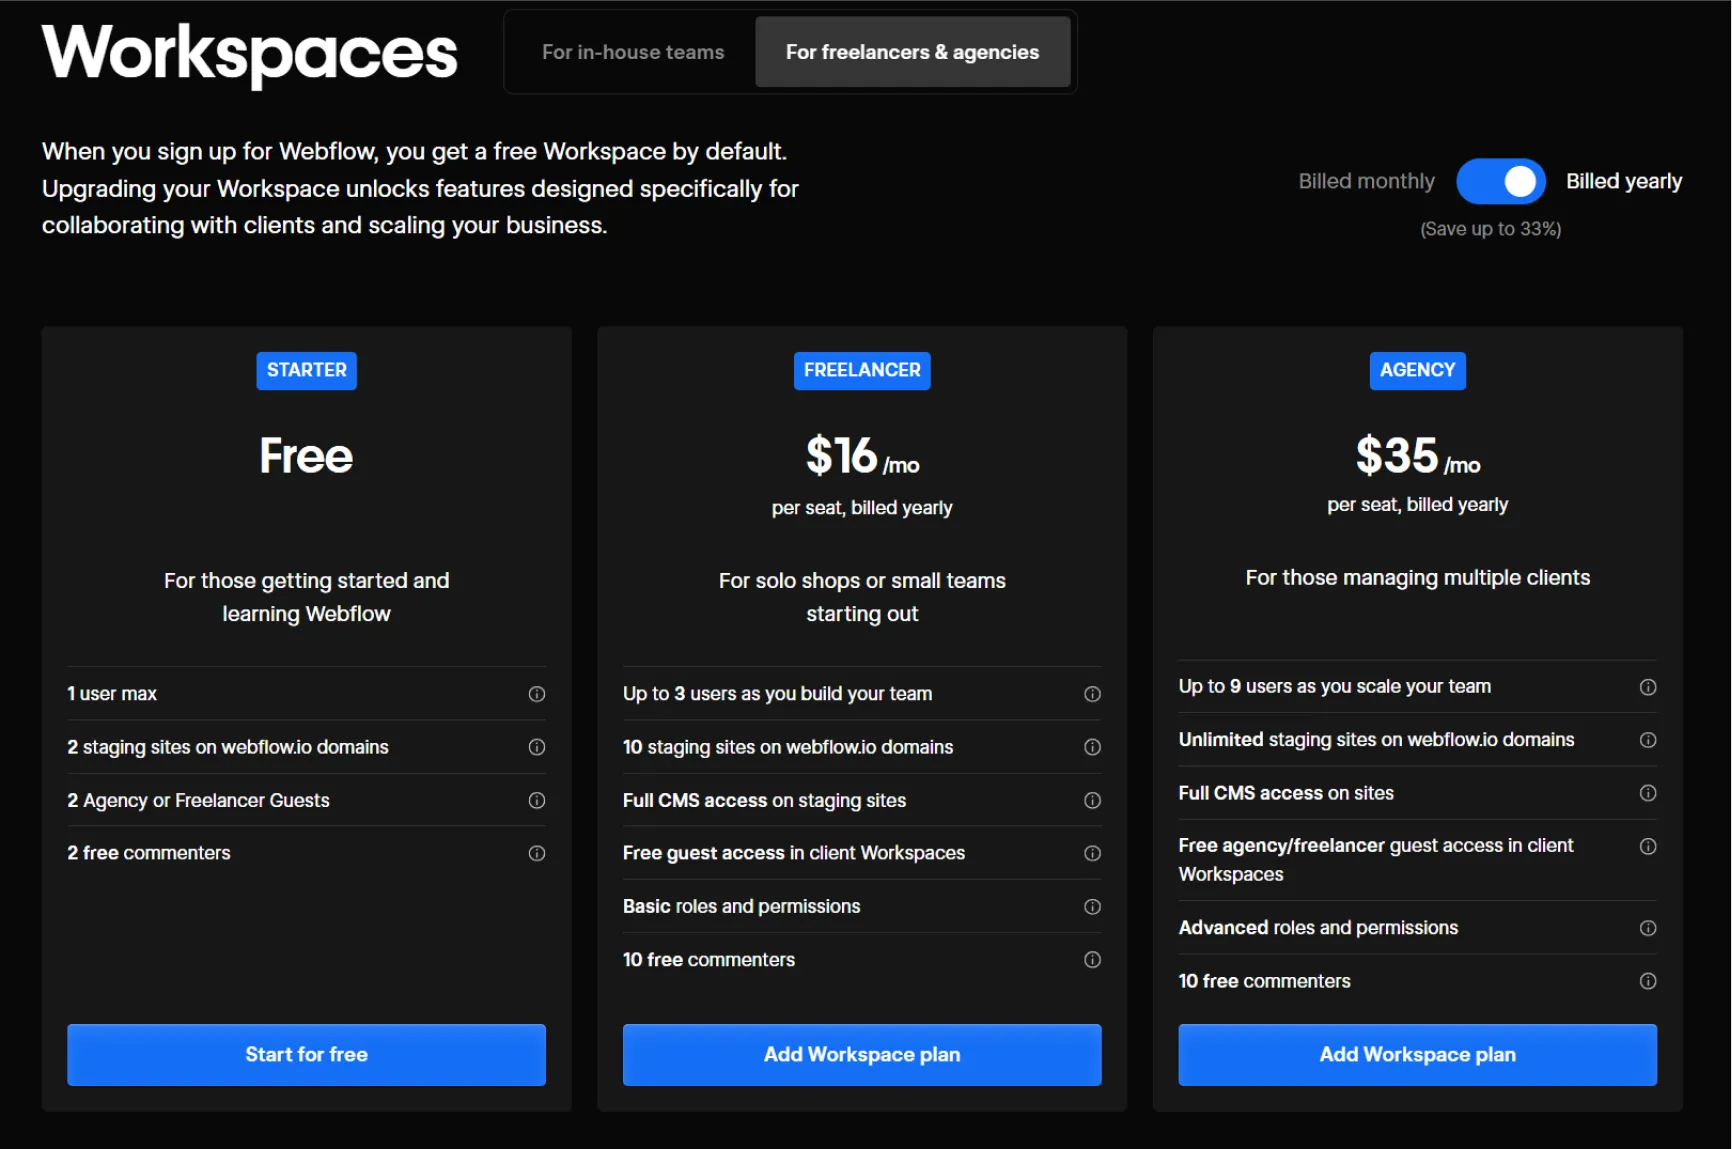Select the "Billed monthly" option label
1732x1149 pixels.
coord(1366,181)
